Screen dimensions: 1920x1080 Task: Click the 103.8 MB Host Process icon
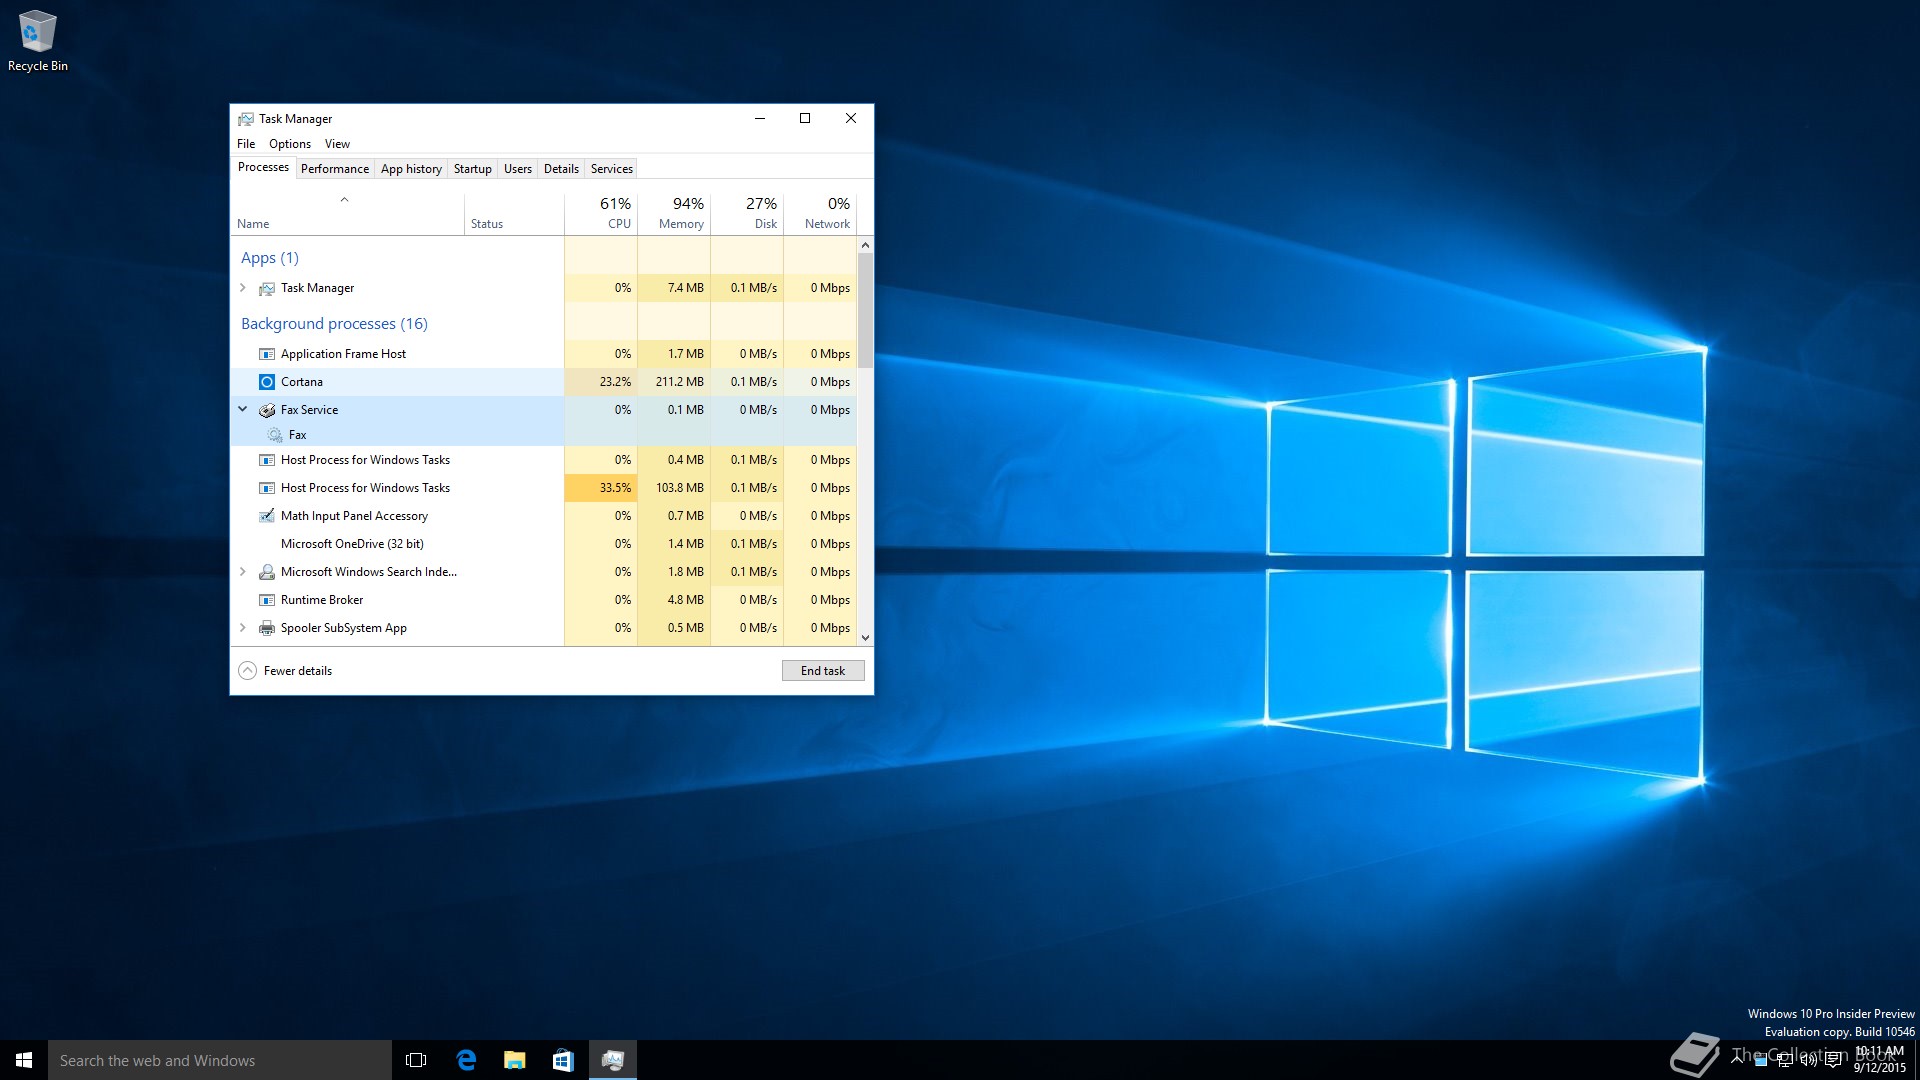pyautogui.click(x=267, y=488)
